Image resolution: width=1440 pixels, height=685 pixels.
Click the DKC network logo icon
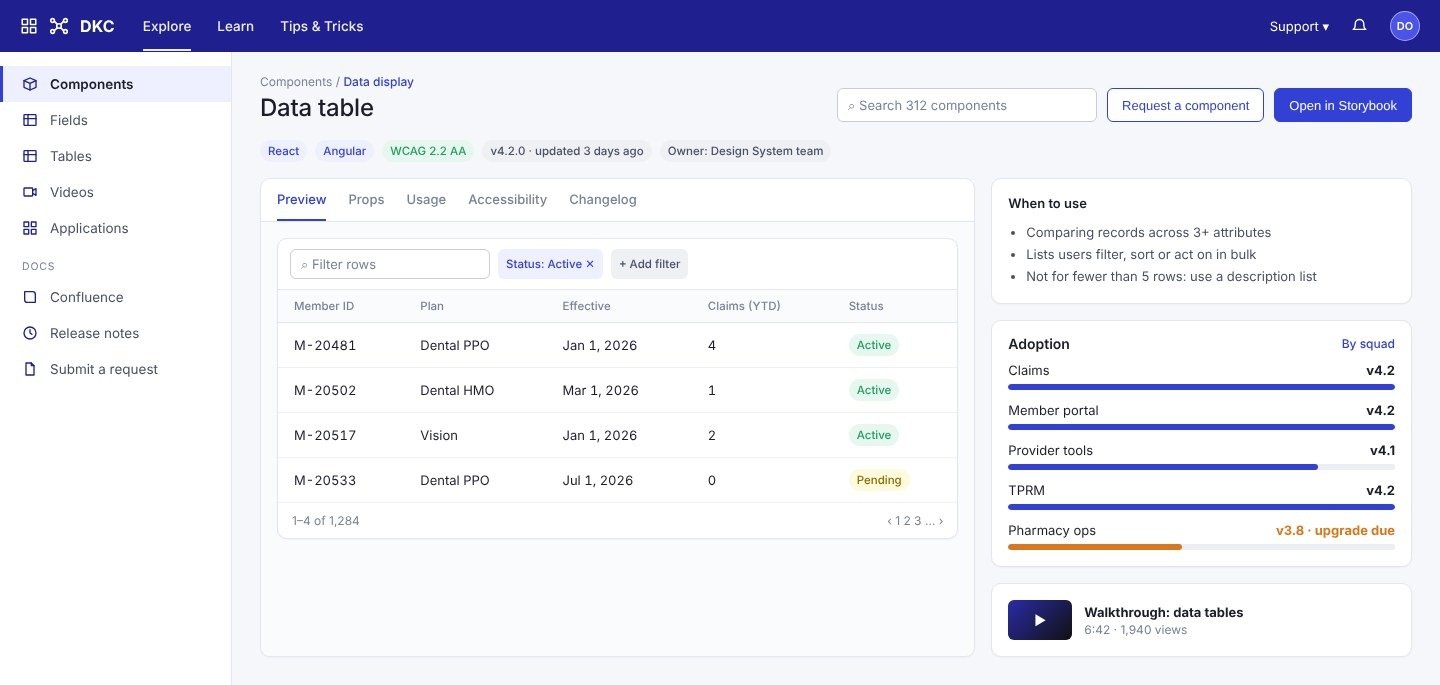59,26
